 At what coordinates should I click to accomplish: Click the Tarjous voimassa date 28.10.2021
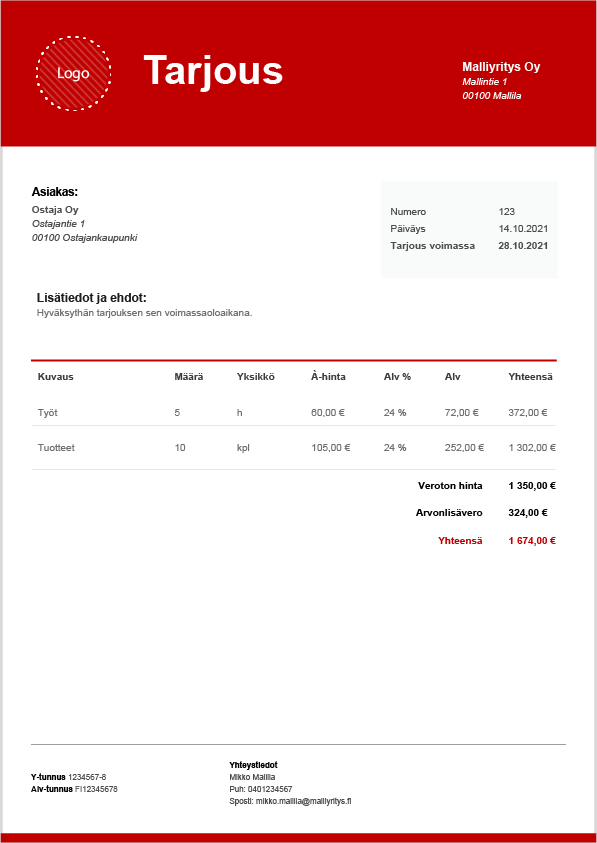tap(523, 246)
